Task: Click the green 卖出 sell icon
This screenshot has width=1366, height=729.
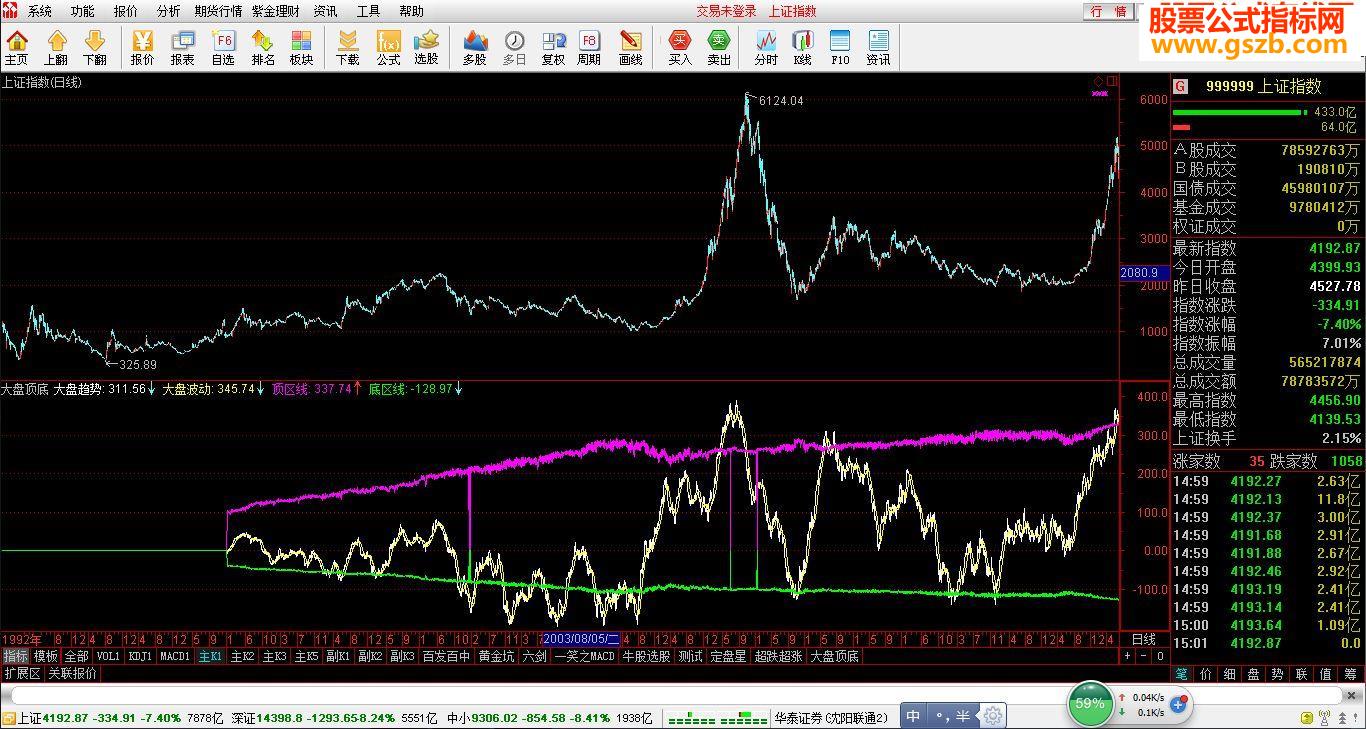Action: tap(719, 47)
